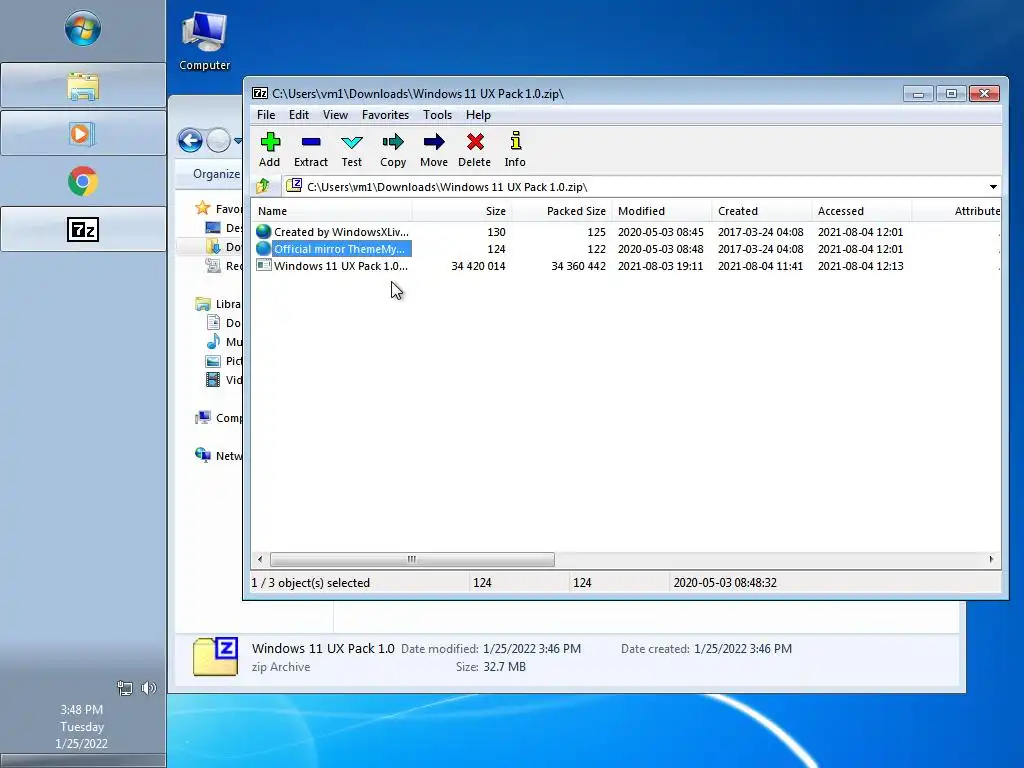1024x768 pixels.
Task: Click created date '2021-08-04 11:41'
Action: 760,266
